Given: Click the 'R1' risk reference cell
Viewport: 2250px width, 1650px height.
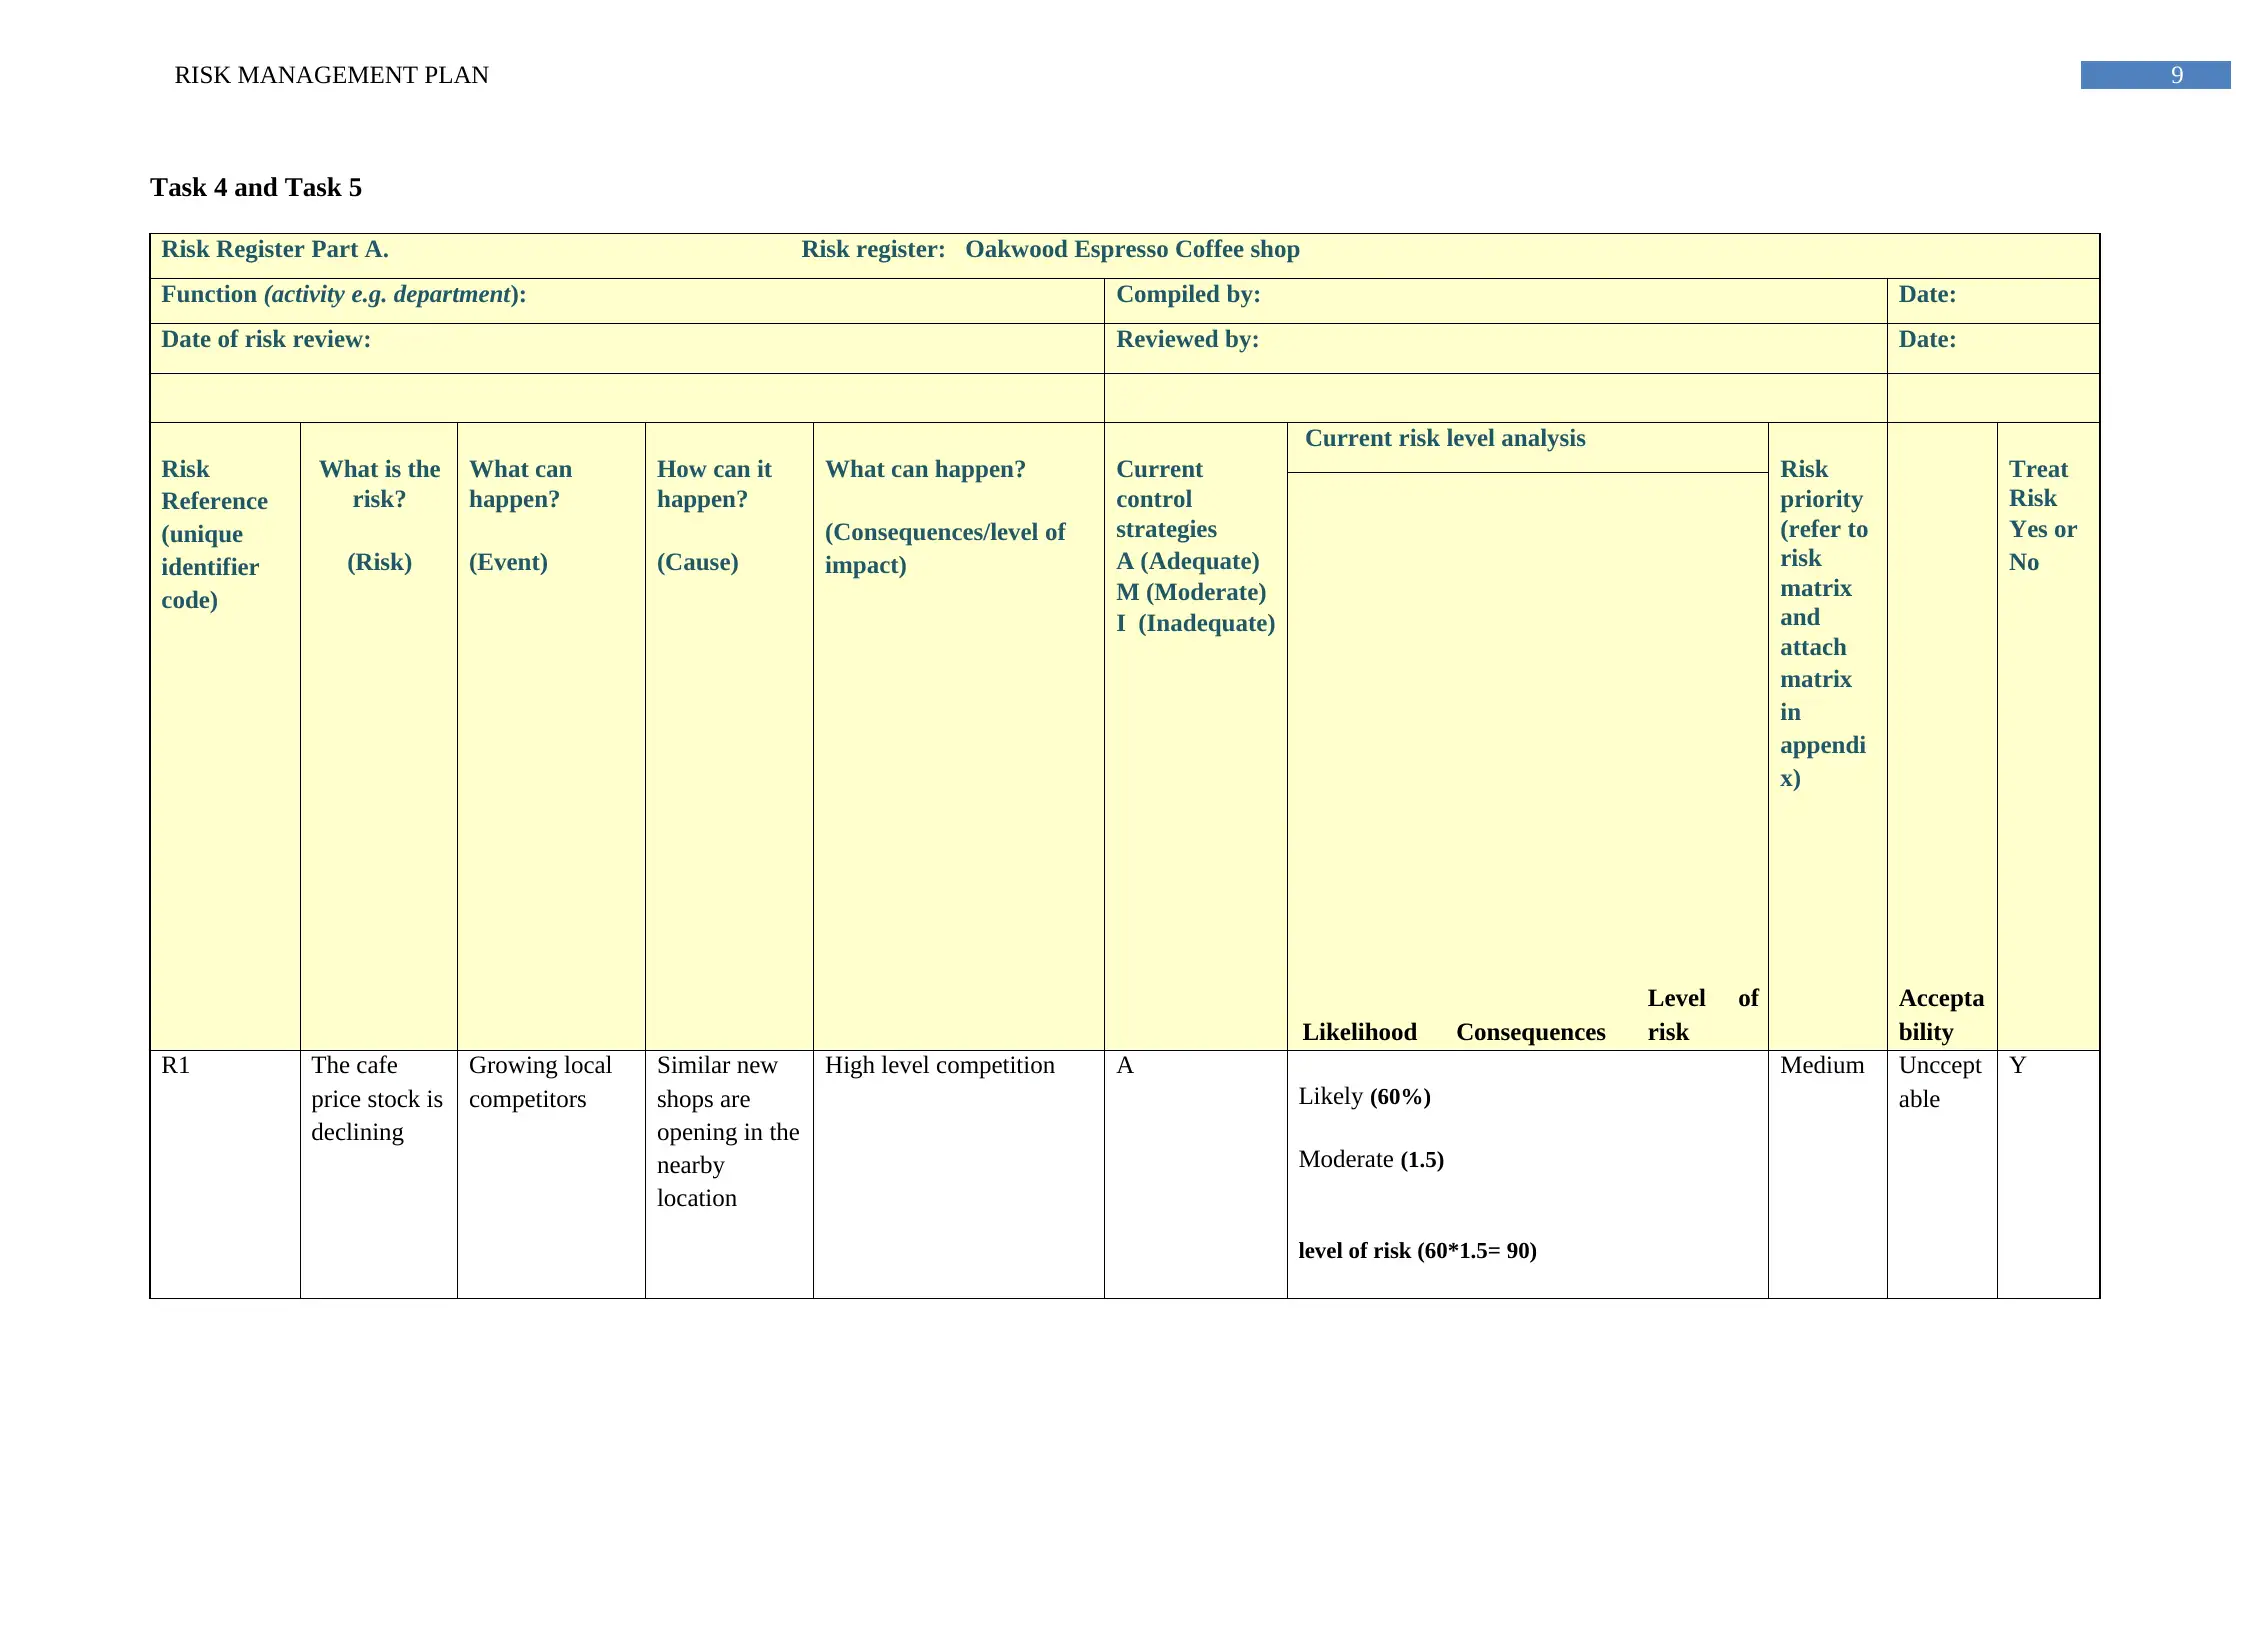Looking at the screenshot, I should point(225,1174).
